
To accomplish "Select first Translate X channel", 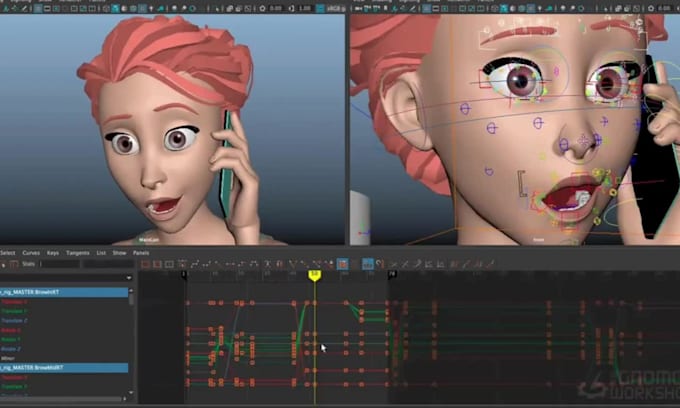I will pos(14,302).
